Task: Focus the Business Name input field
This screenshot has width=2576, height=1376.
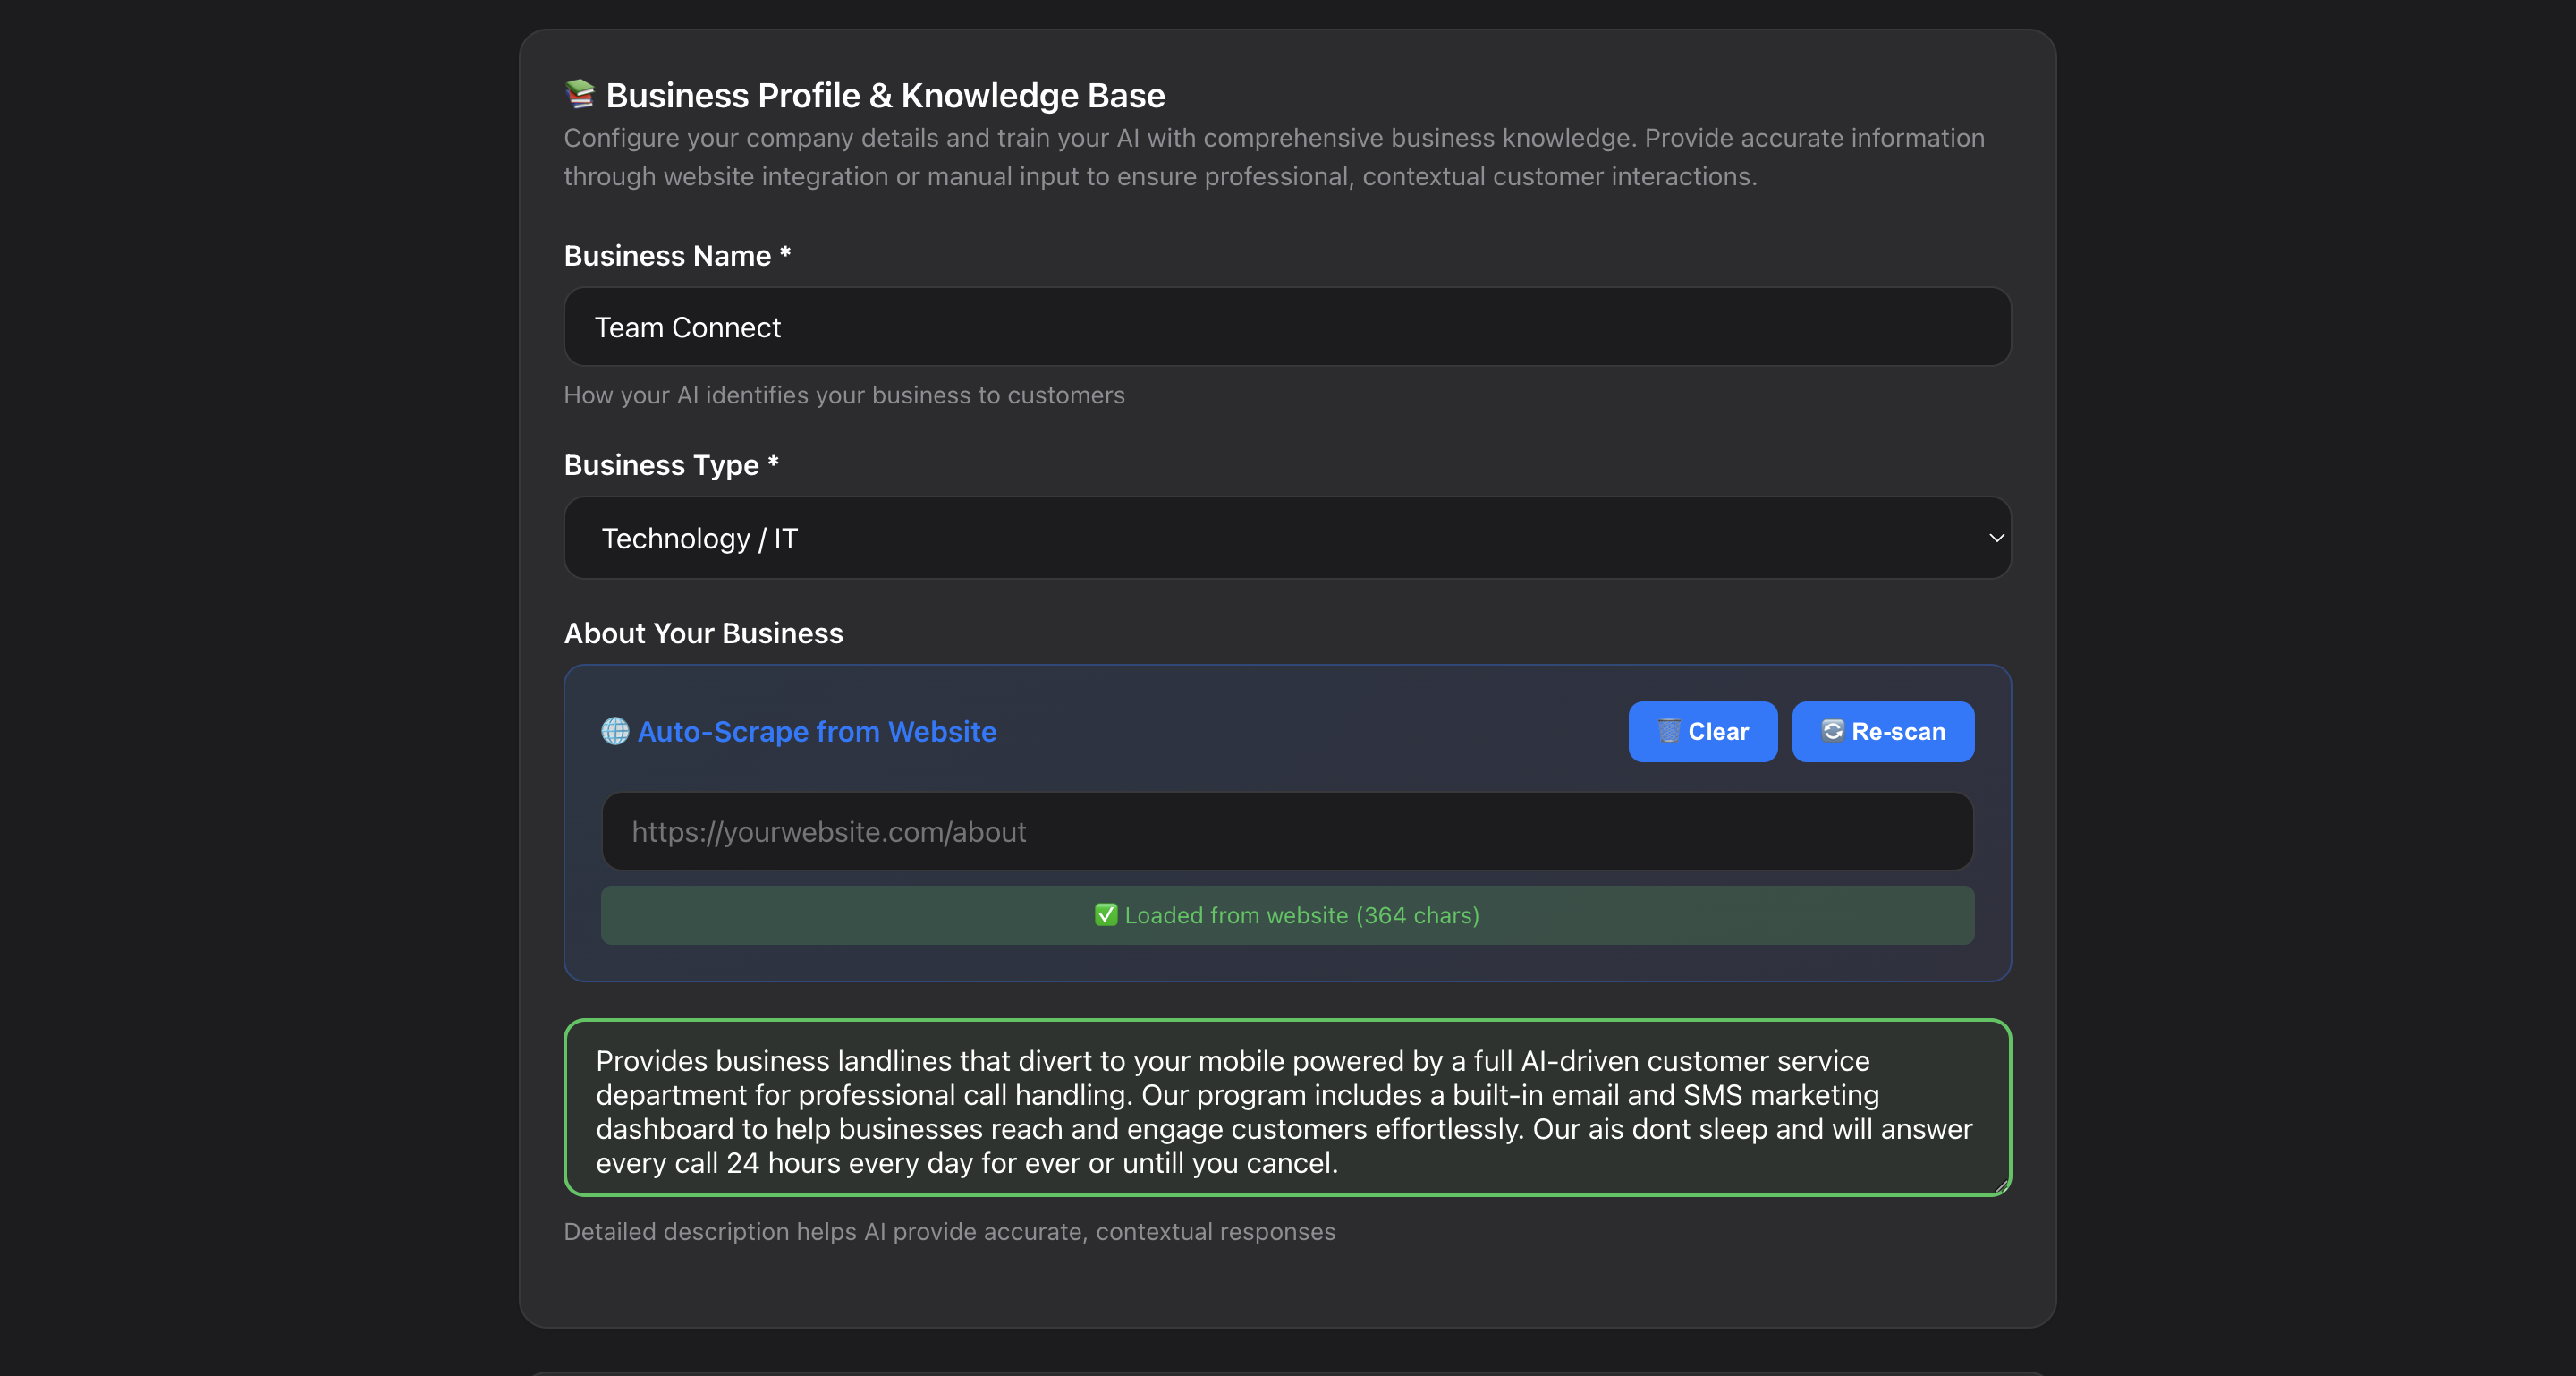Action: (x=1287, y=327)
